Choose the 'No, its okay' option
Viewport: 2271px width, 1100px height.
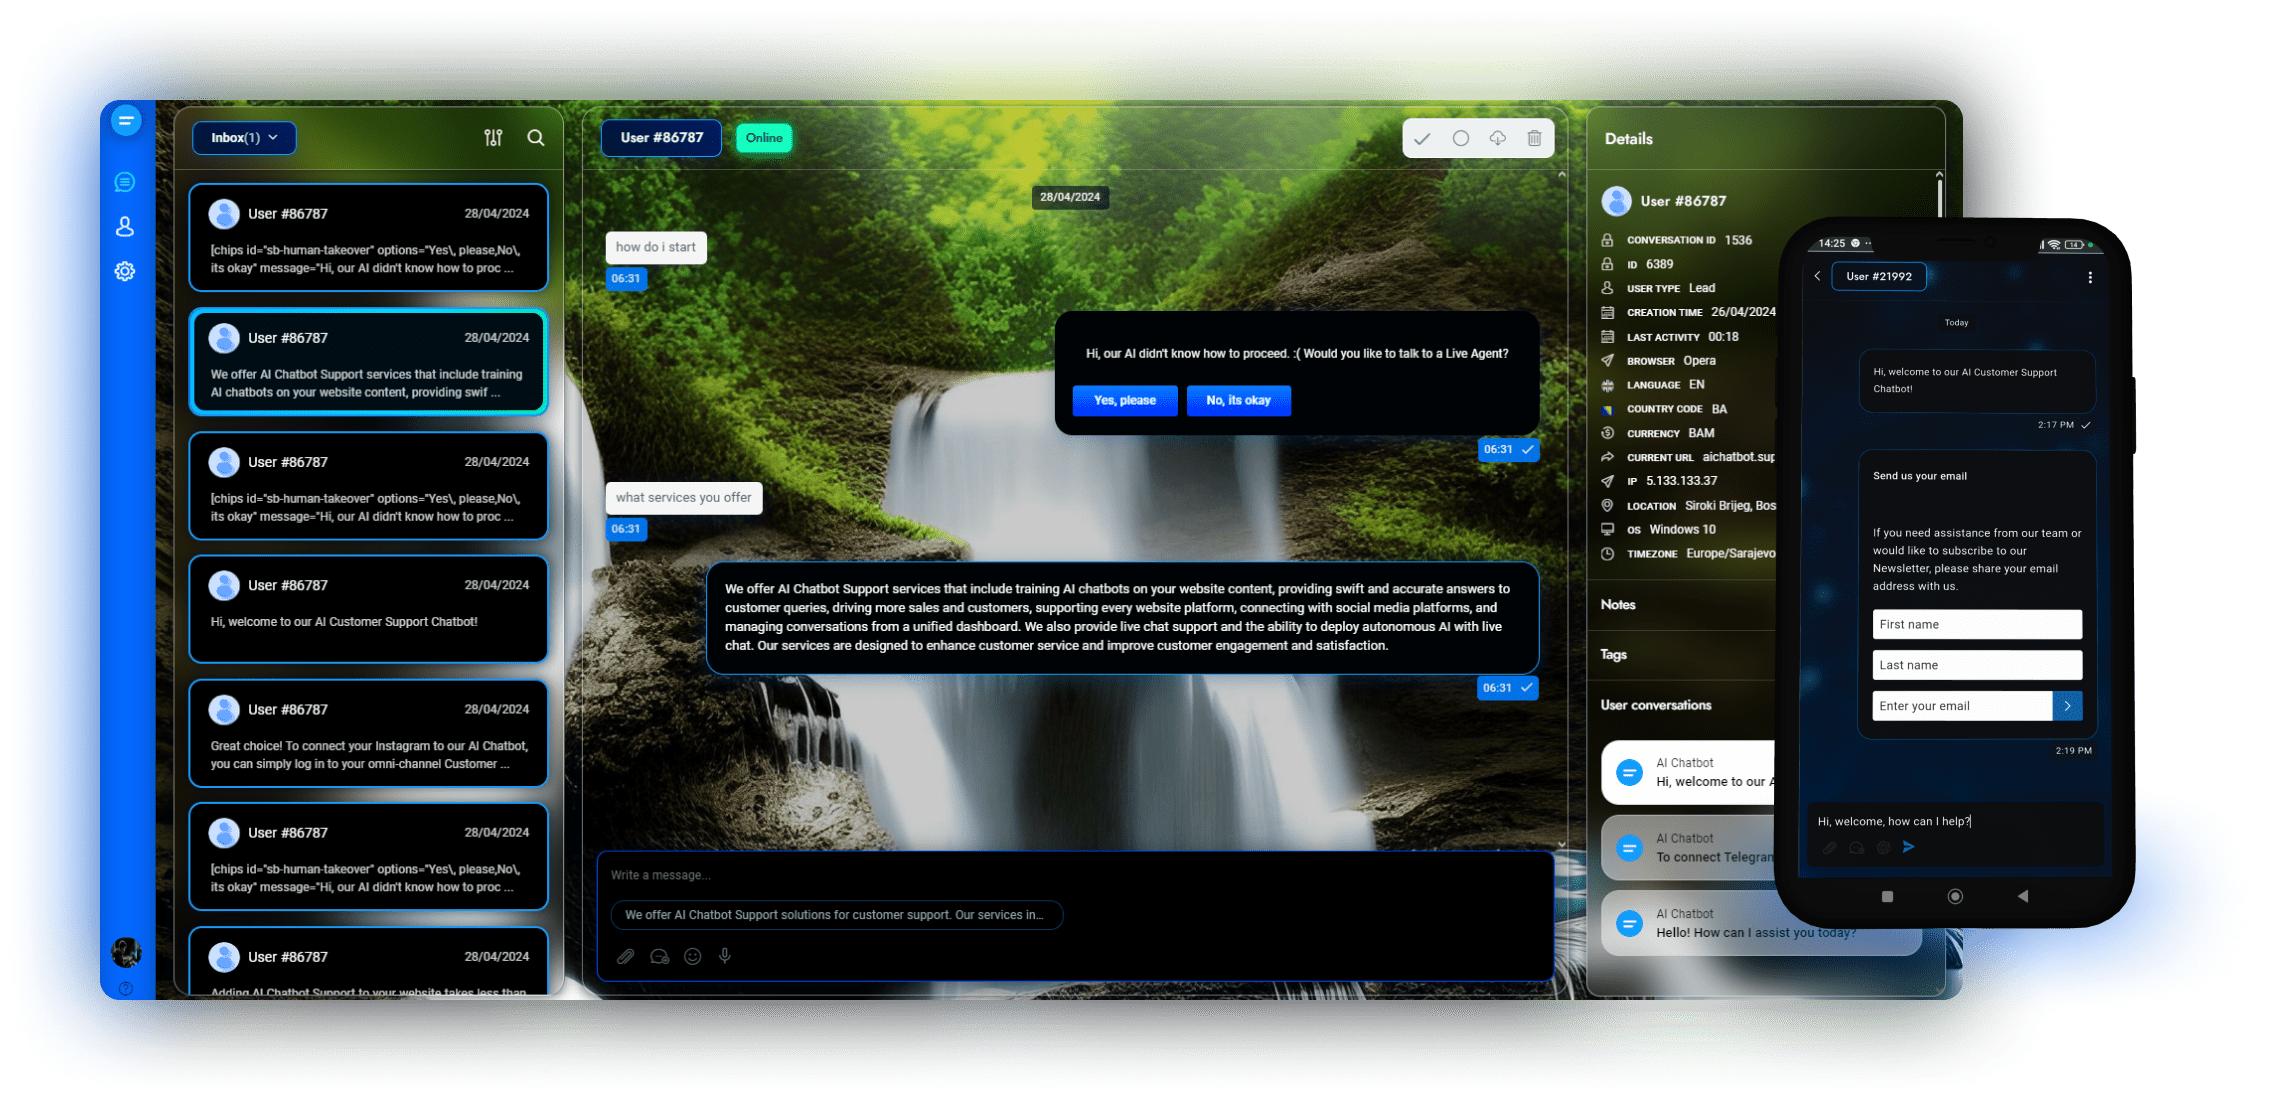(1239, 400)
